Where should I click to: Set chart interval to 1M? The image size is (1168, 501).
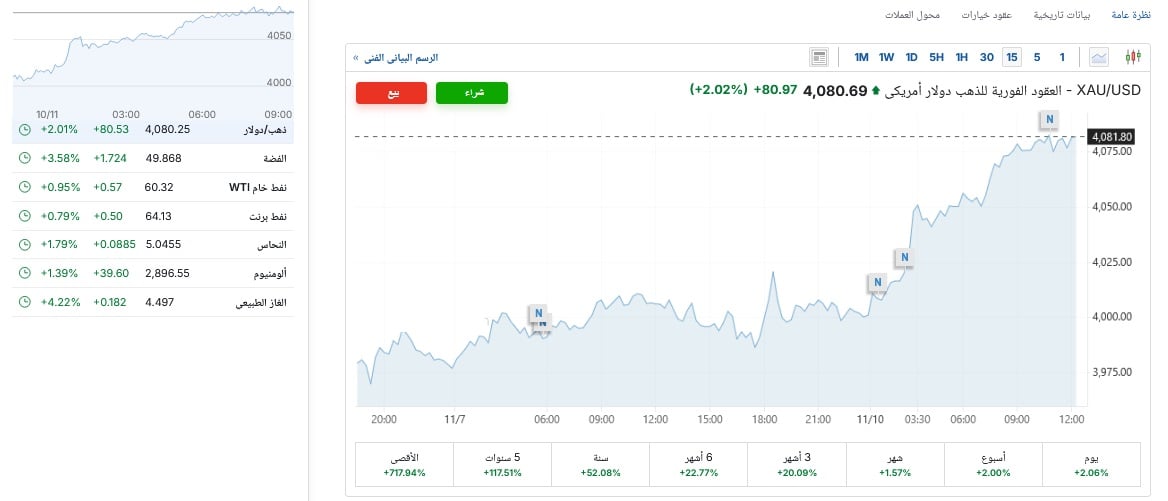coord(861,57)
